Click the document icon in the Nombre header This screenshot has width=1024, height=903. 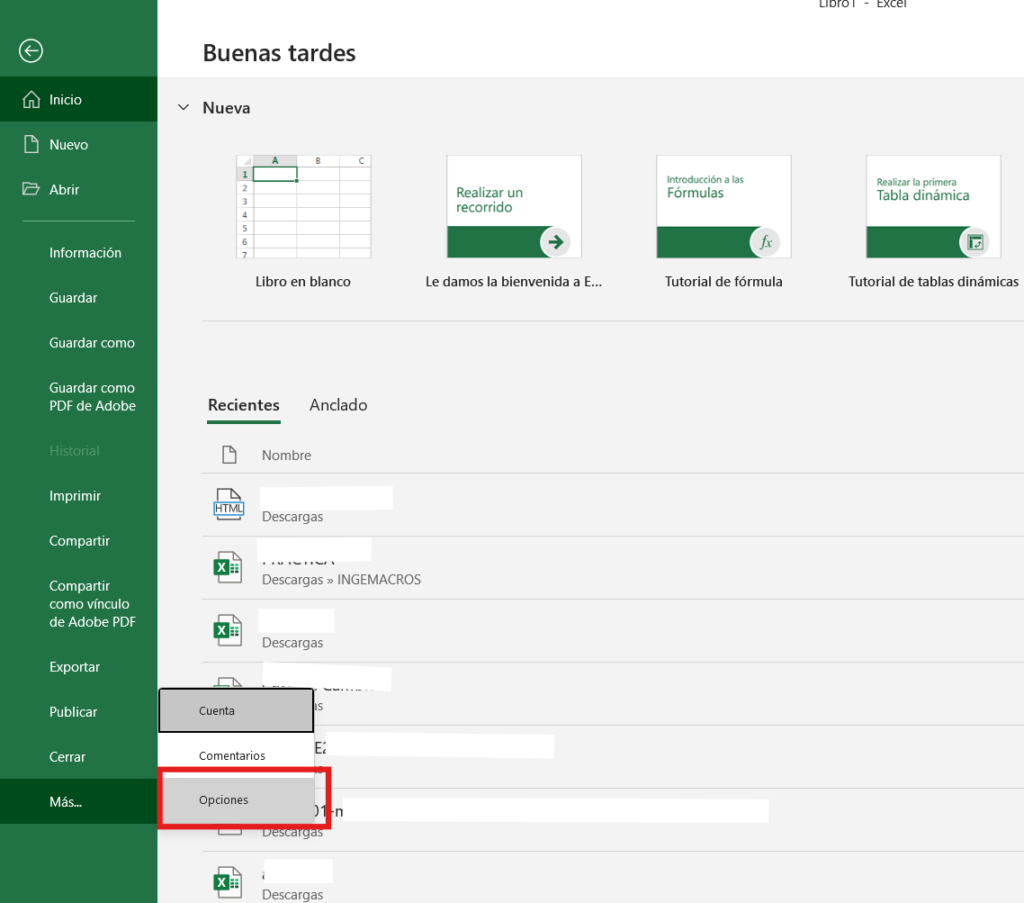click(229, 454)
